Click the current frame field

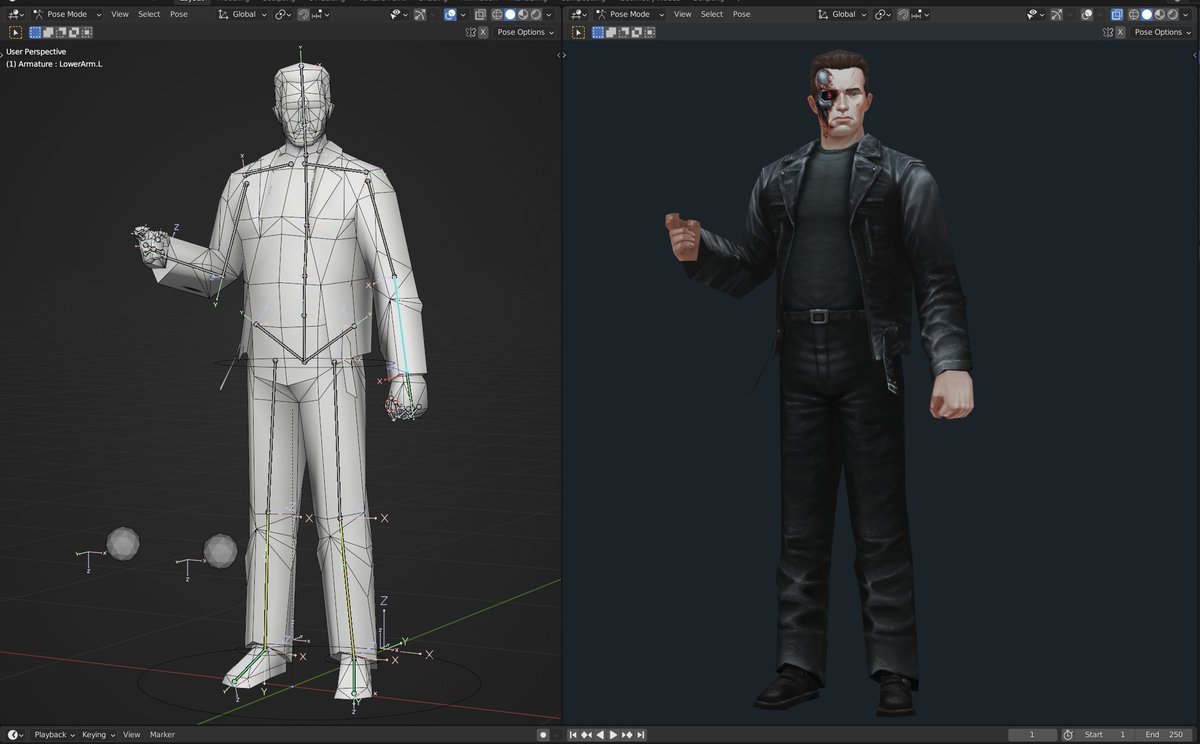point(1032,735)
